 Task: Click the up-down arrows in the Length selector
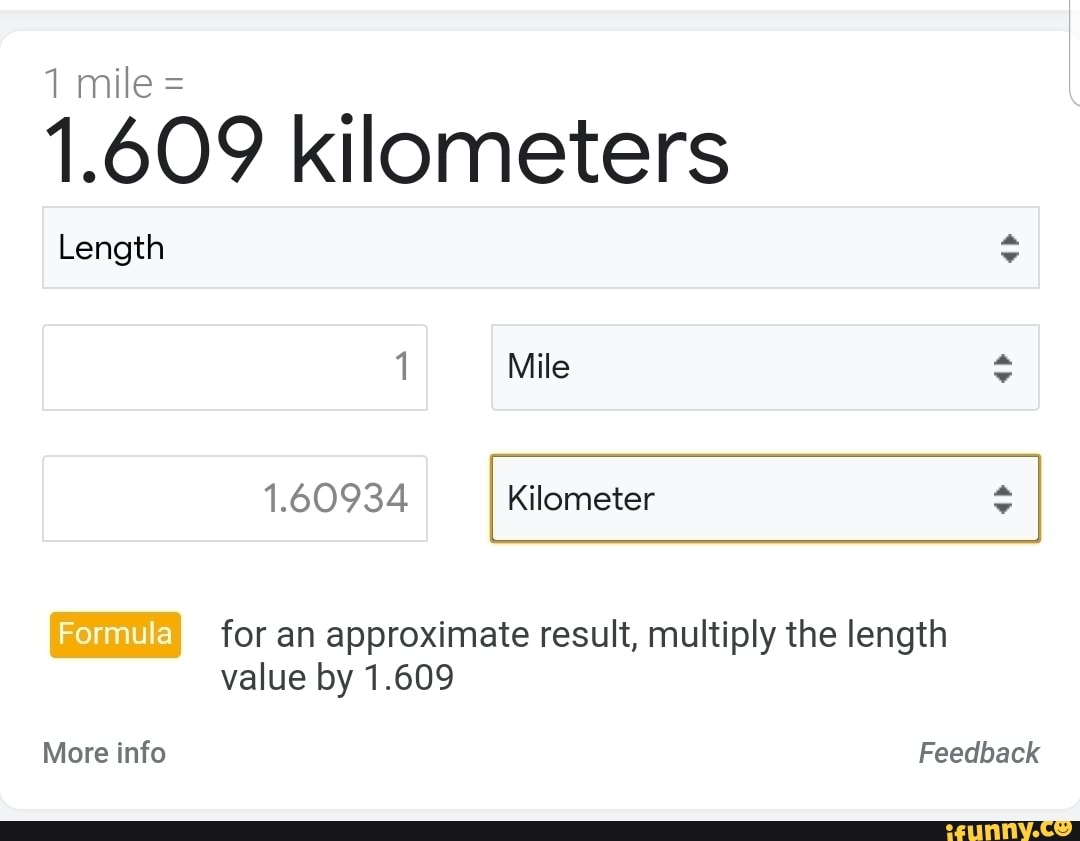click(1009, 248)
